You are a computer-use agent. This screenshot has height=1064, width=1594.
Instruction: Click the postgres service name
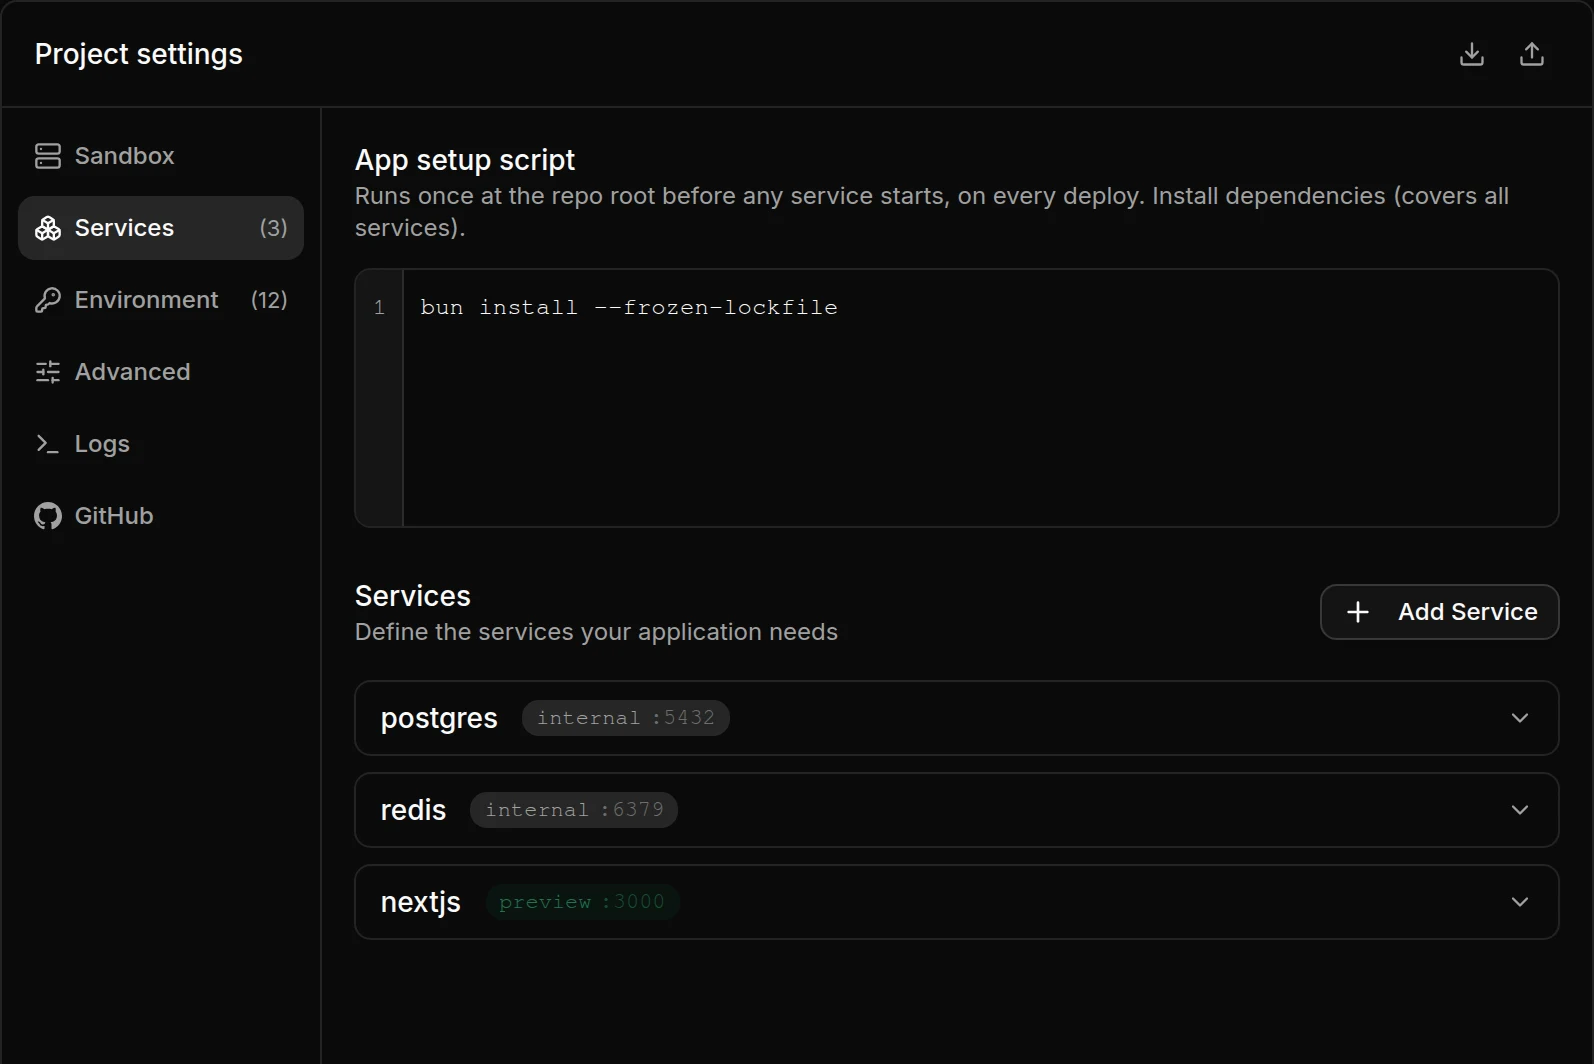[x=439, y=719]
